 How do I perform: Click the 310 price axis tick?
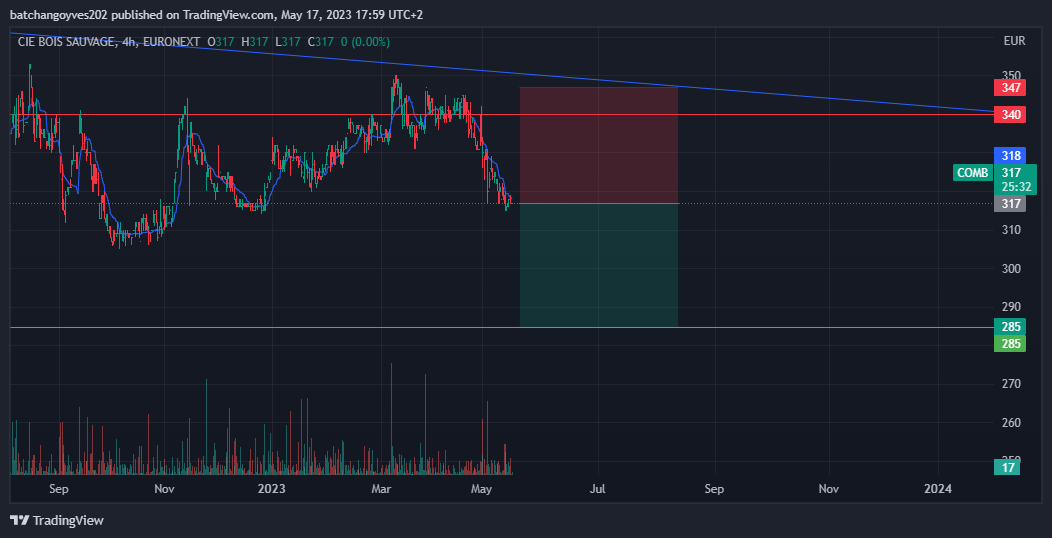coord(1012,230)
